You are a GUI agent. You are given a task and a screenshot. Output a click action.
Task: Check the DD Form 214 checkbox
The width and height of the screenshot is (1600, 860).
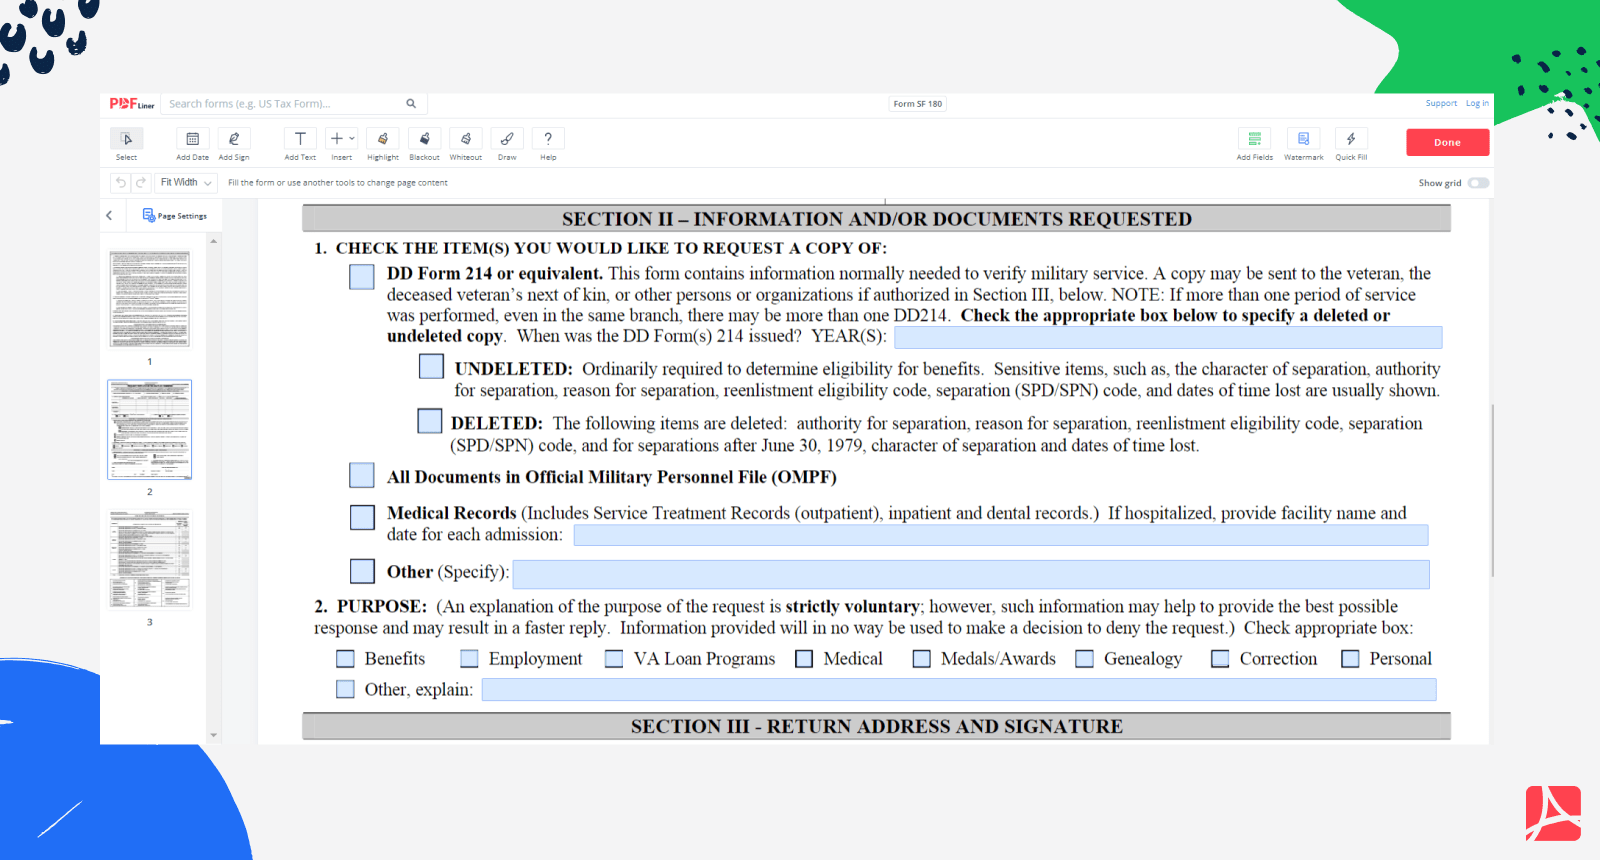pos(362,277)
